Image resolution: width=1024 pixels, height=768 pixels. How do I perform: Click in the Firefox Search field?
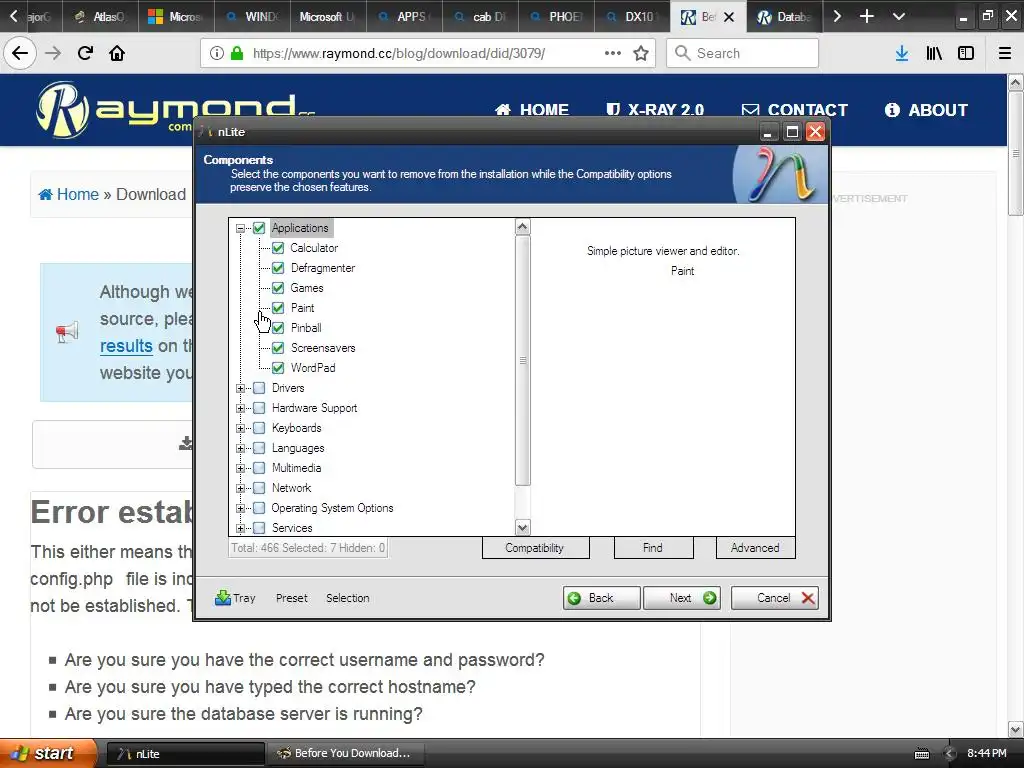click(743, 53)
